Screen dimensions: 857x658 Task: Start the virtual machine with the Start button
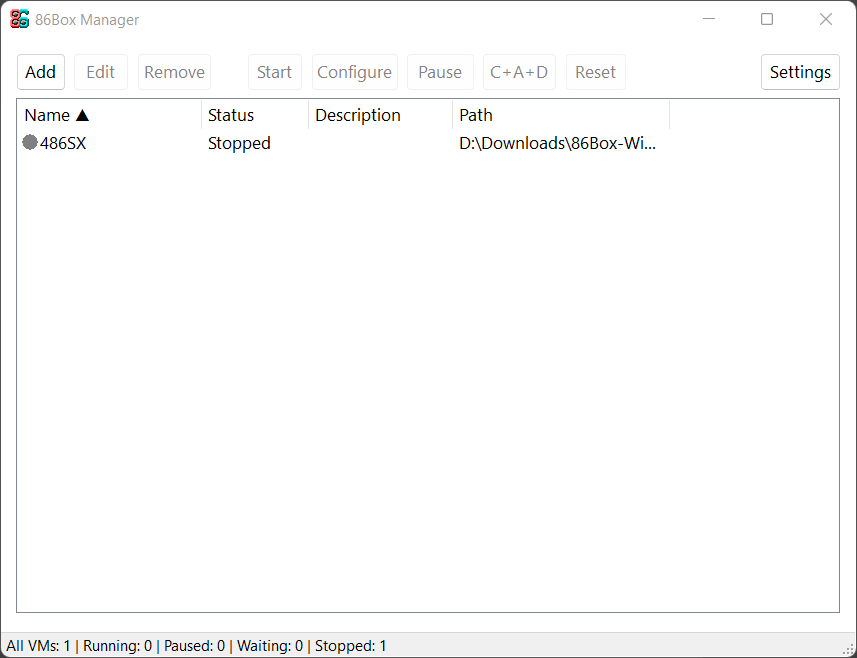pos(274,72)
